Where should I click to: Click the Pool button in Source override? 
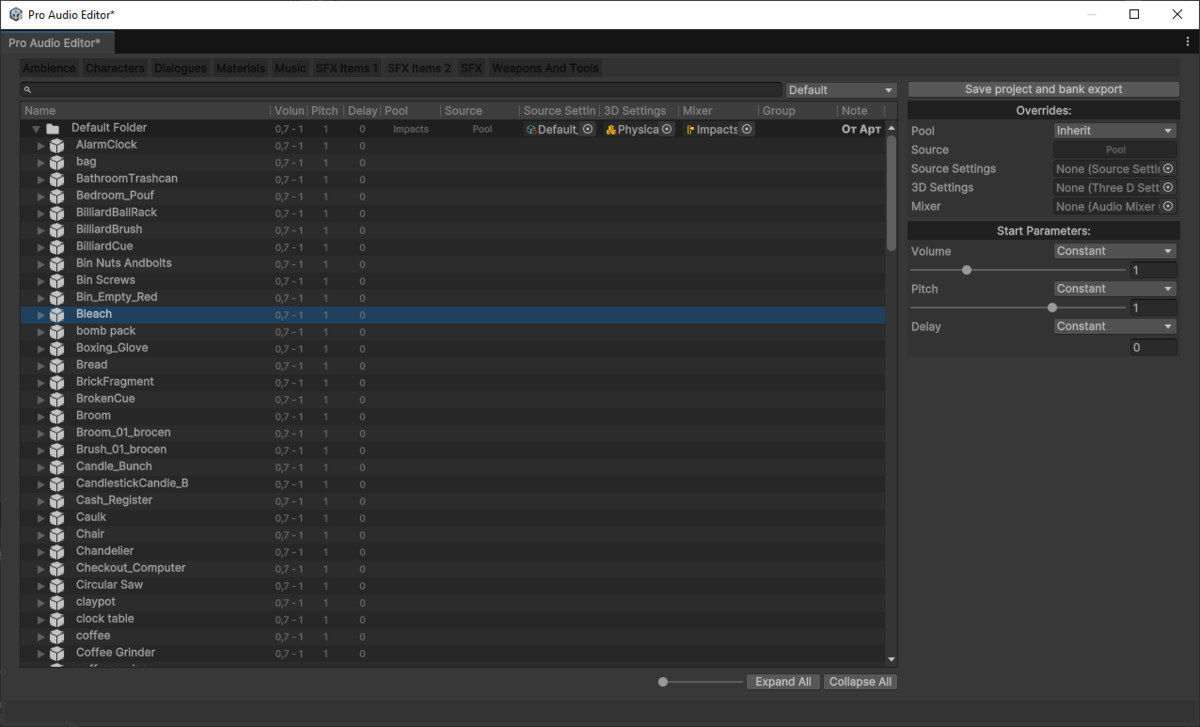[1115, 150]
